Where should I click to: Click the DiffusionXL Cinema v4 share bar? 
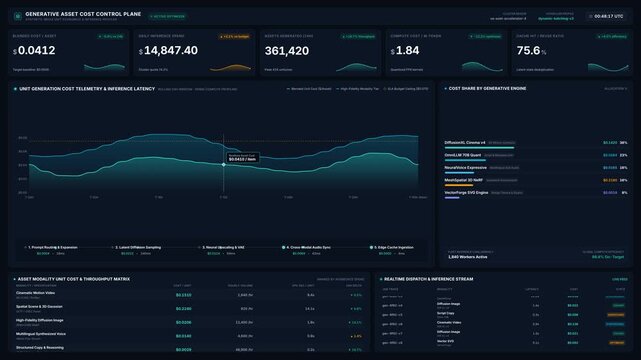(479, 148)
